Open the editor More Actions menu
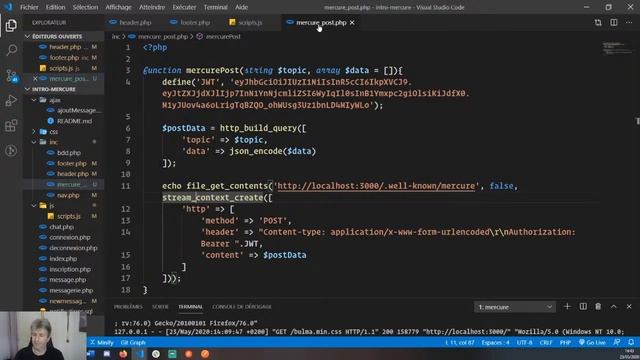Viewport: 640px width, 360px height. (629, 22)
